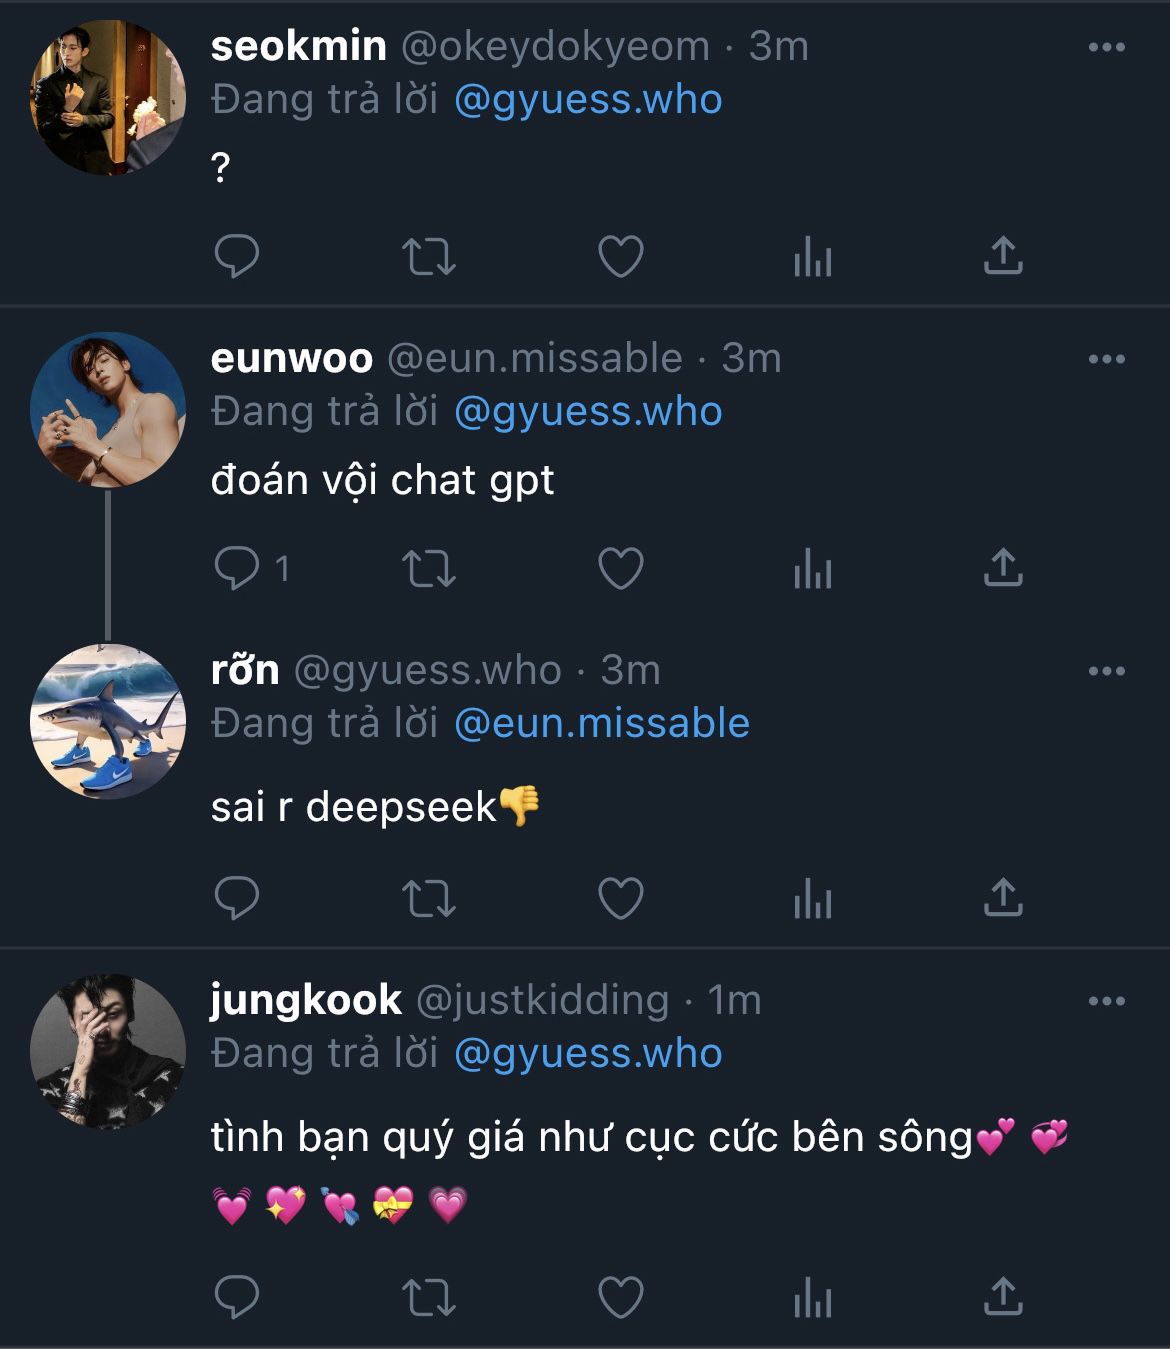View analytics for seokmin's tweet
This screenshot has height=1349, width=1170.
click(812, 258)
